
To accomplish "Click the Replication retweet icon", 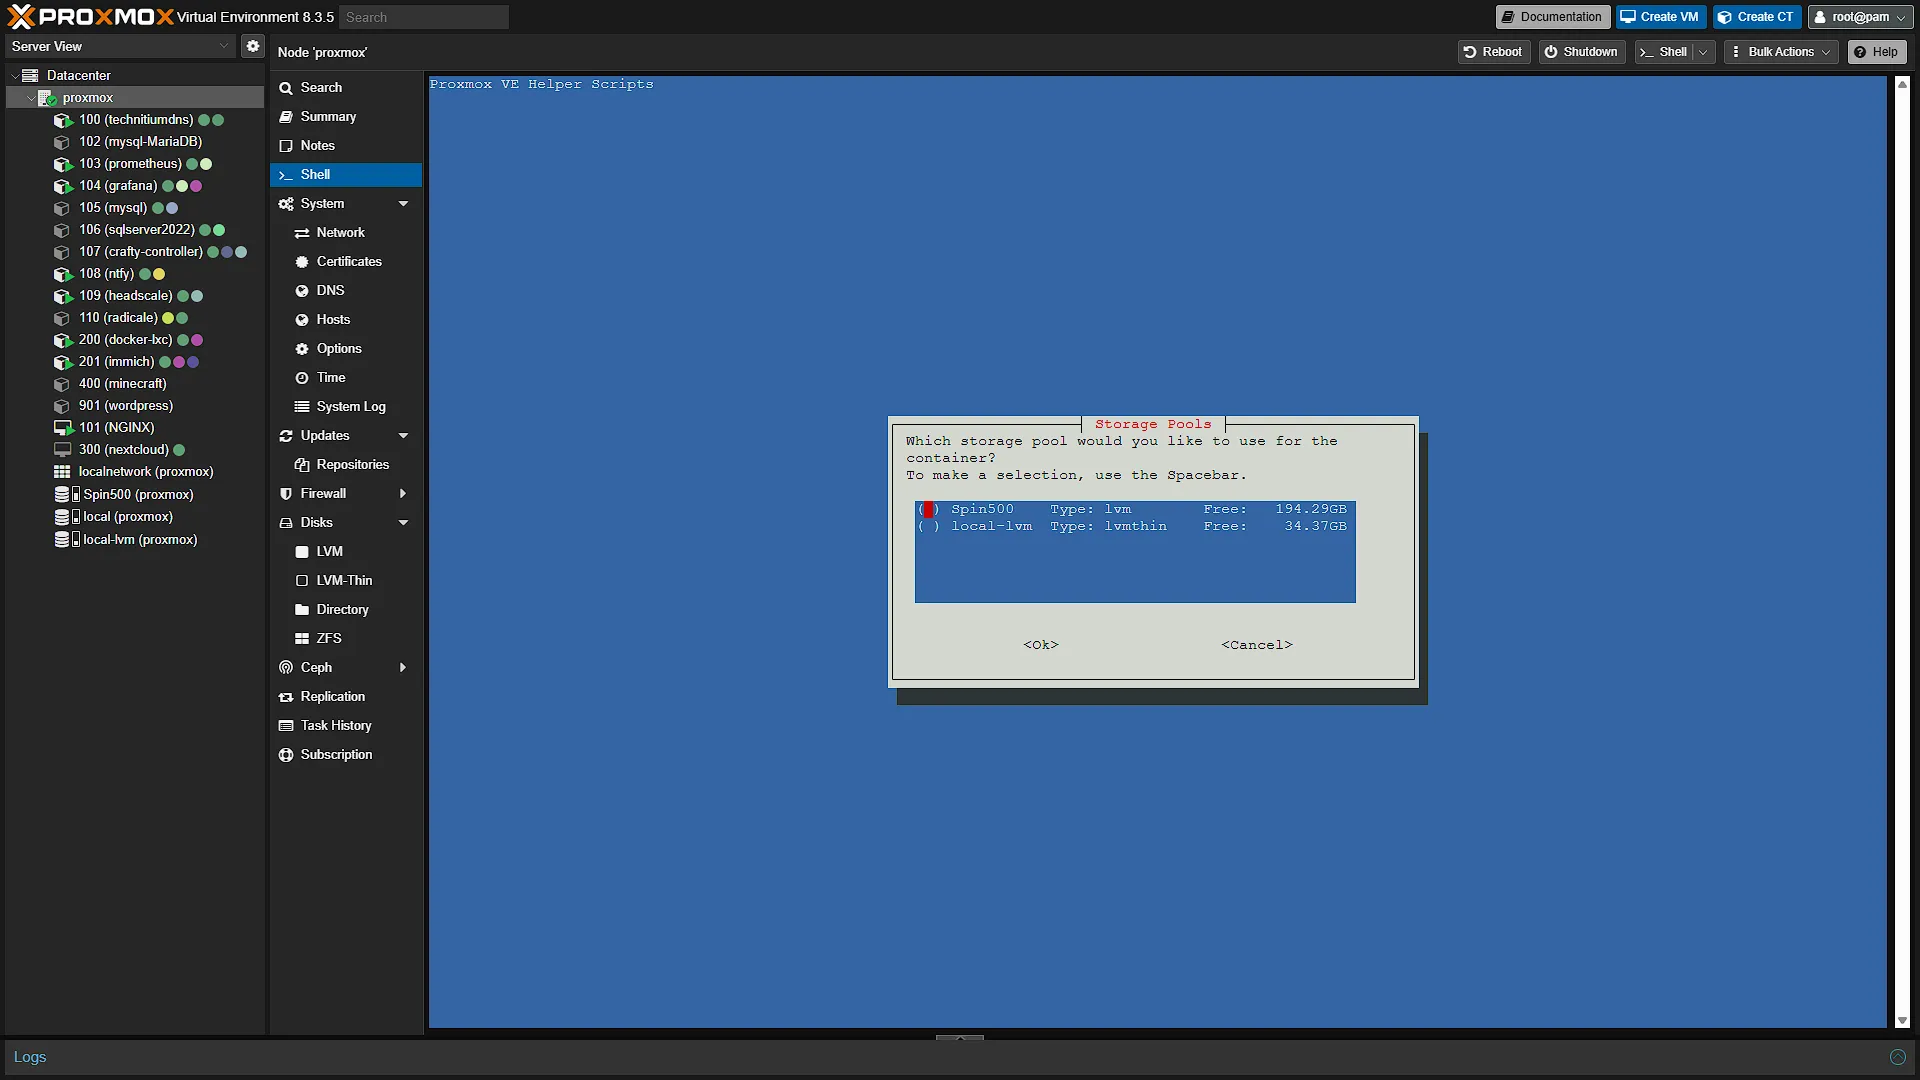I will point(286,697).
